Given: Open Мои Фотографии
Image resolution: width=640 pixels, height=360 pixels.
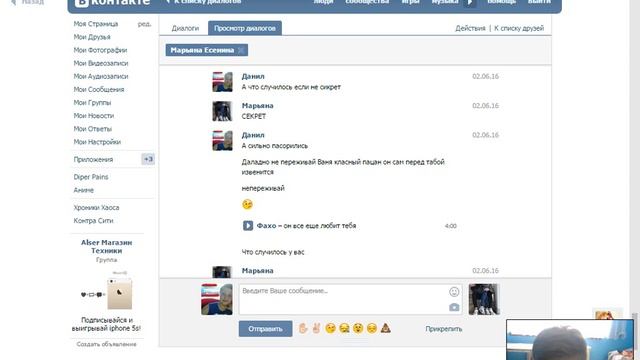Looking at the screenshot, I should (100, 50).
